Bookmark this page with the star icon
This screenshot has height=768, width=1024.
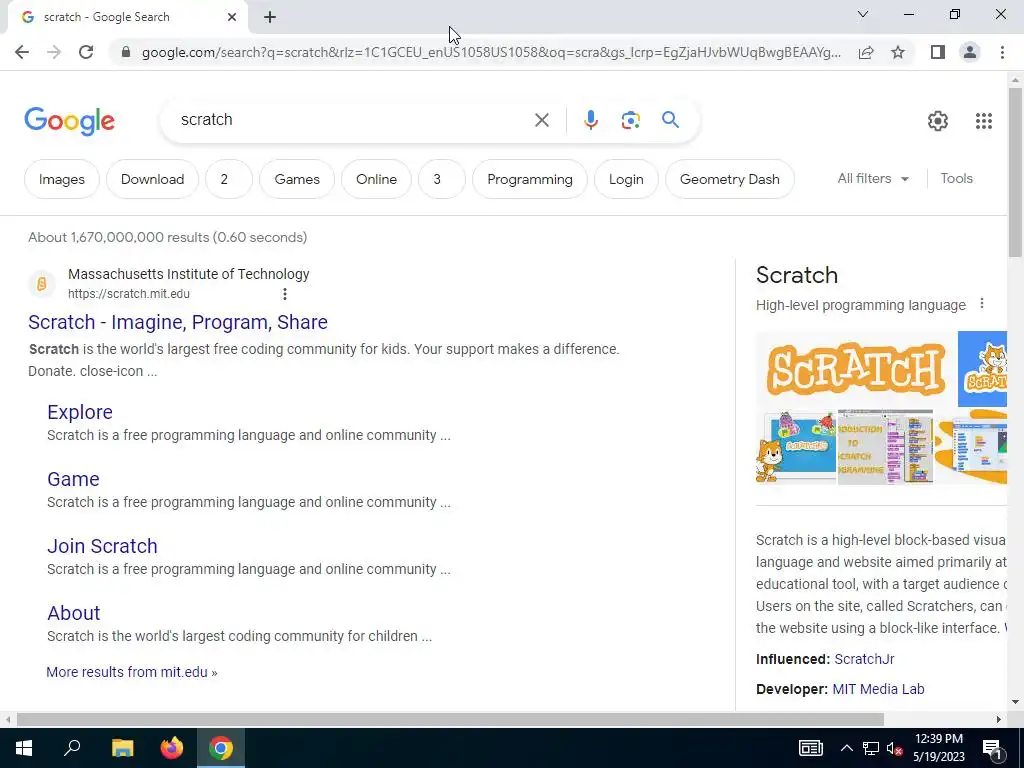pyautogui.click(x=898, y=52)
